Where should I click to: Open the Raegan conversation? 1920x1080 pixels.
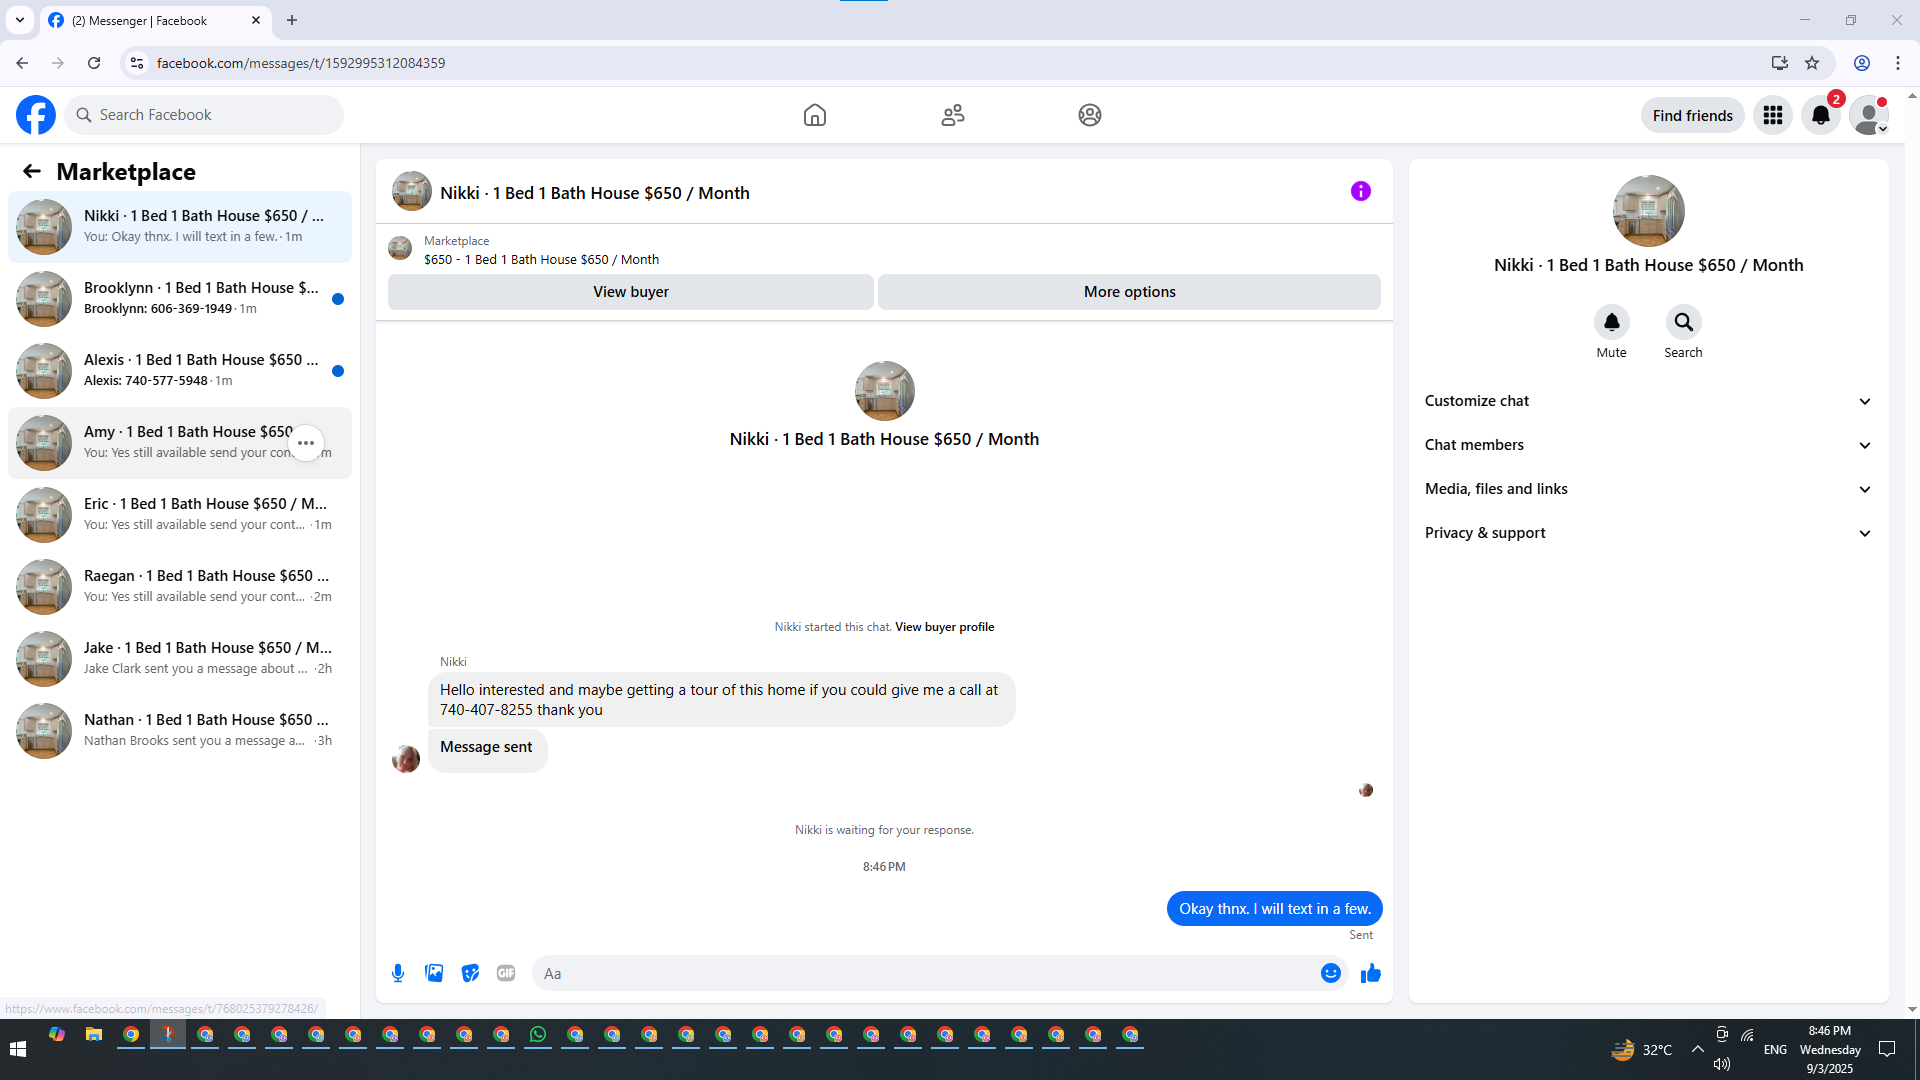180,587
